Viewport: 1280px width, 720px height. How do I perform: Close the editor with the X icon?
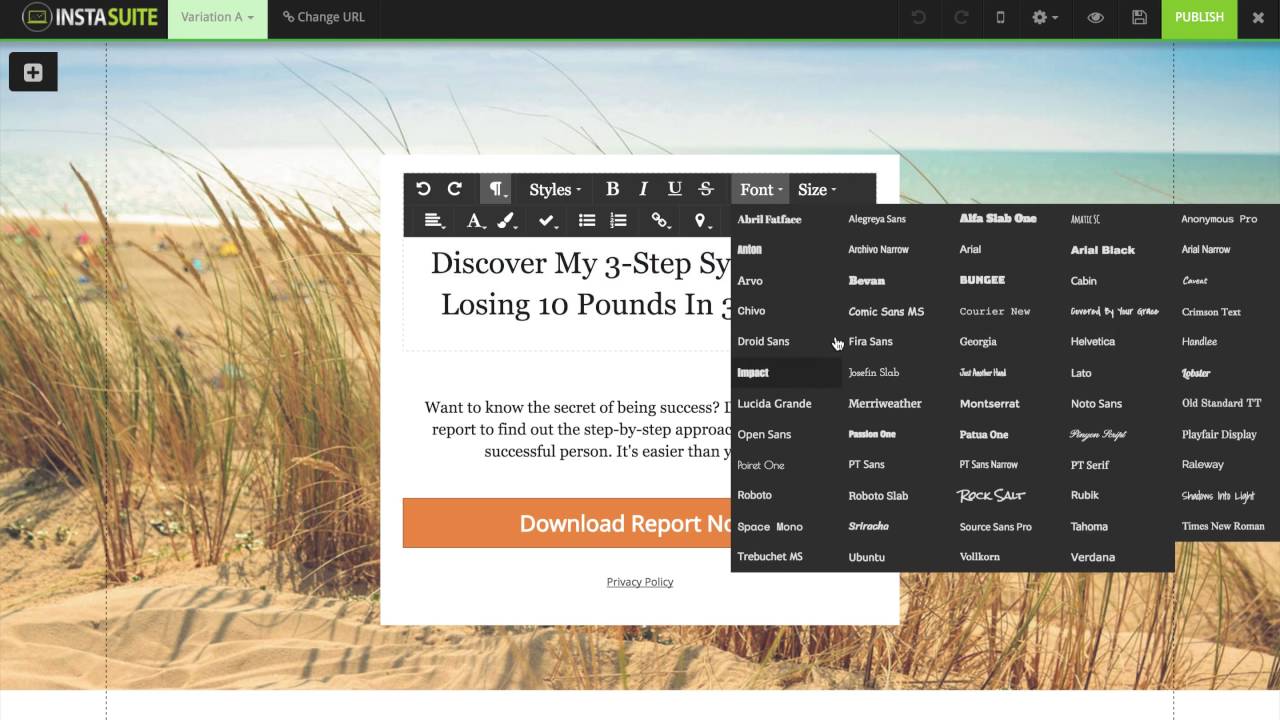pyautogui.click(x=1258, y=17)
